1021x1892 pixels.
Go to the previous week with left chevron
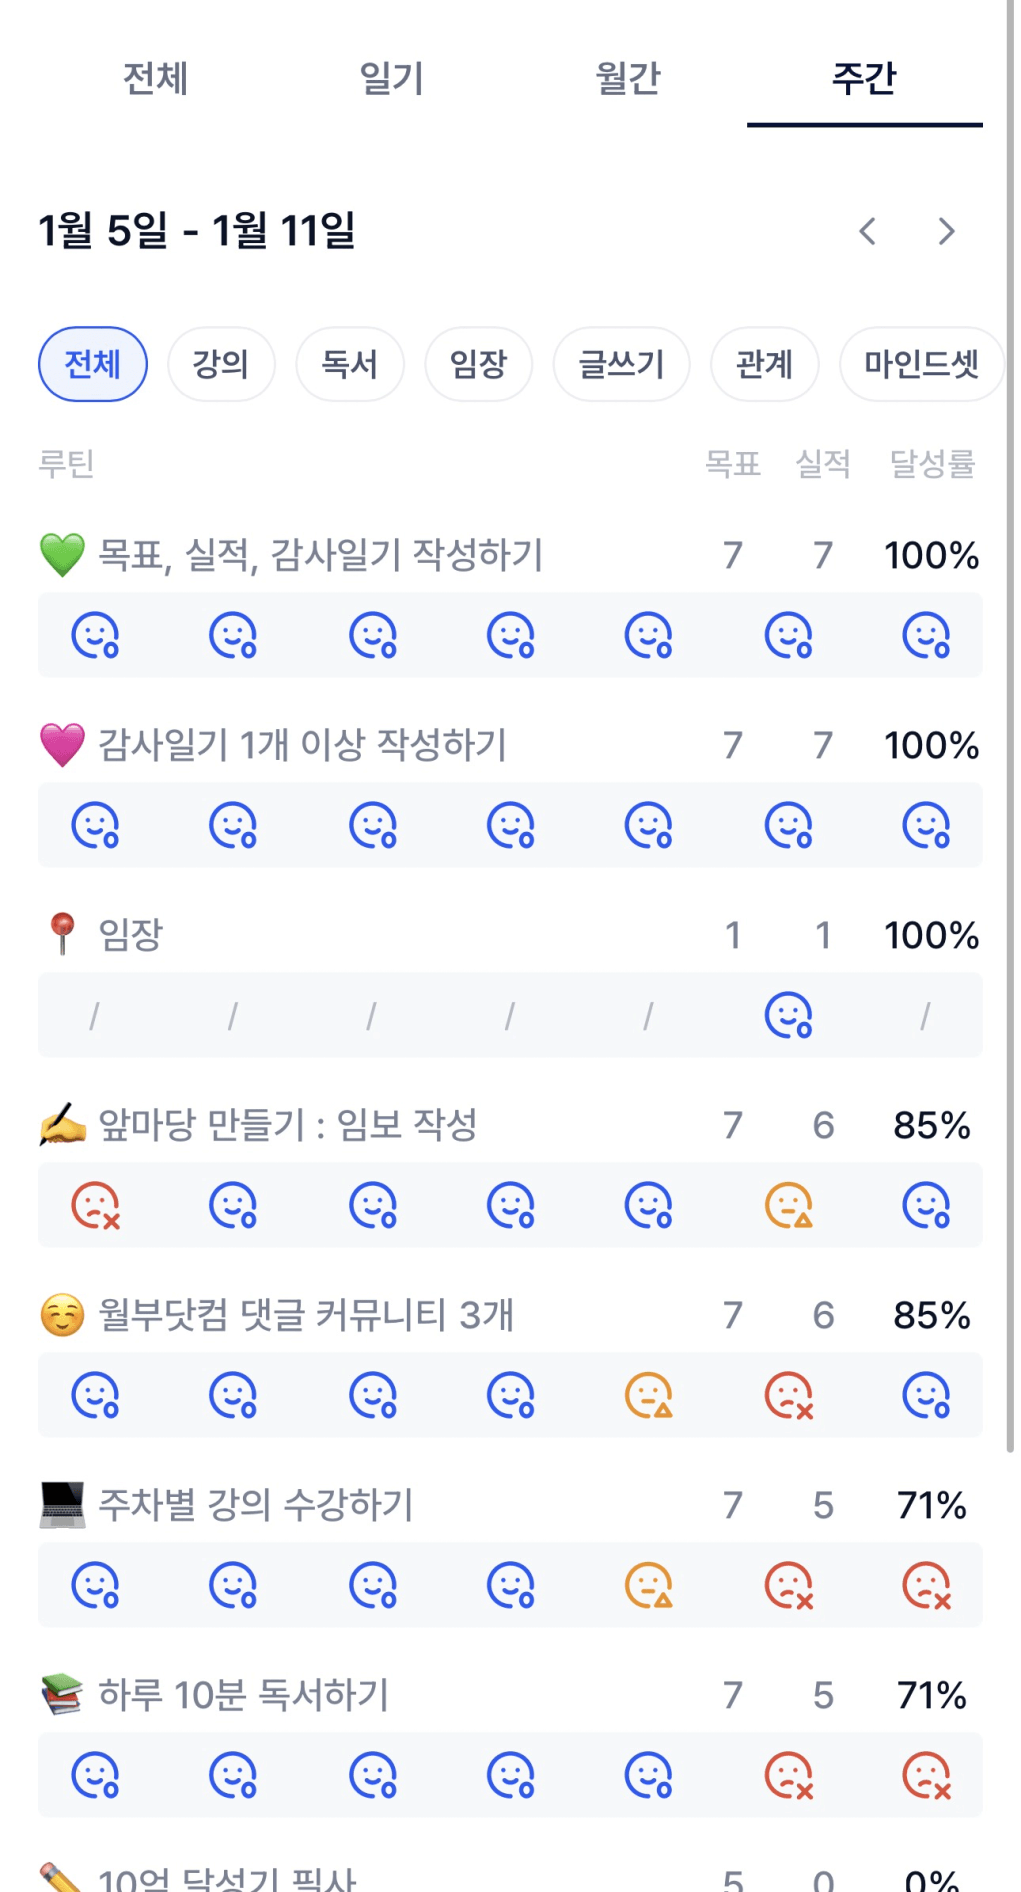(x=867, y=232)
